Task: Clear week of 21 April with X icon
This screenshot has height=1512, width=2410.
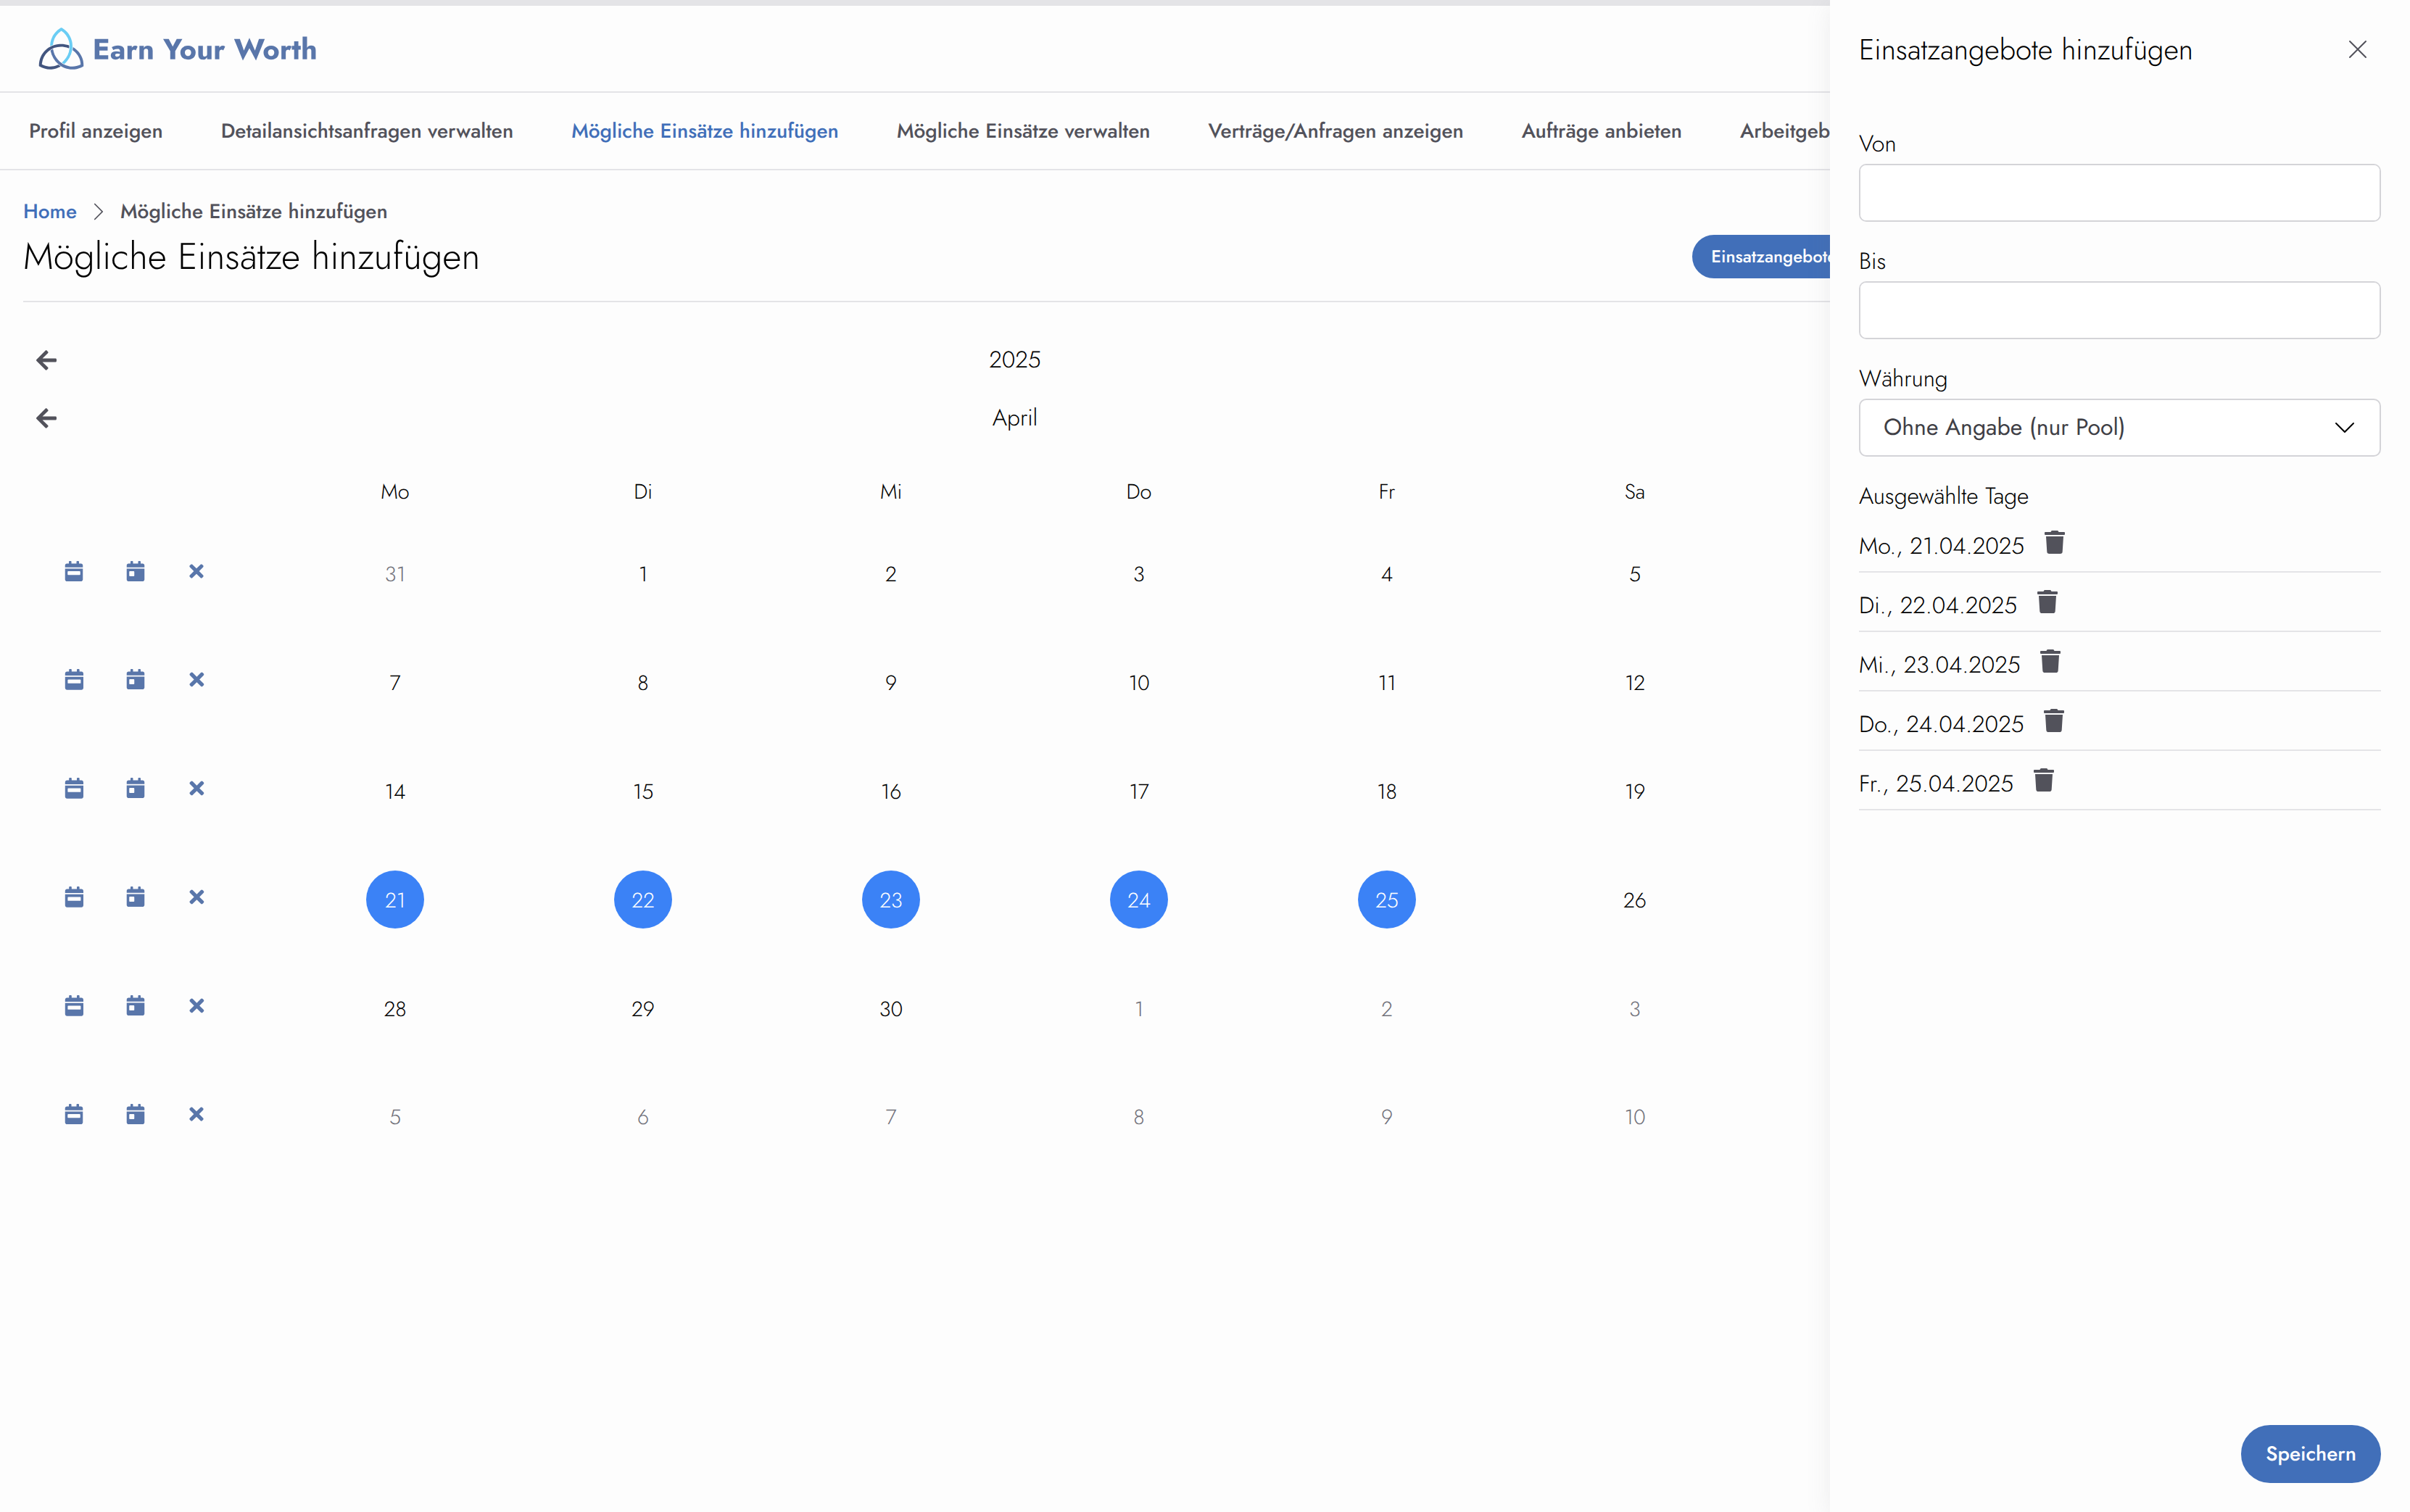Action: [196, 897]
